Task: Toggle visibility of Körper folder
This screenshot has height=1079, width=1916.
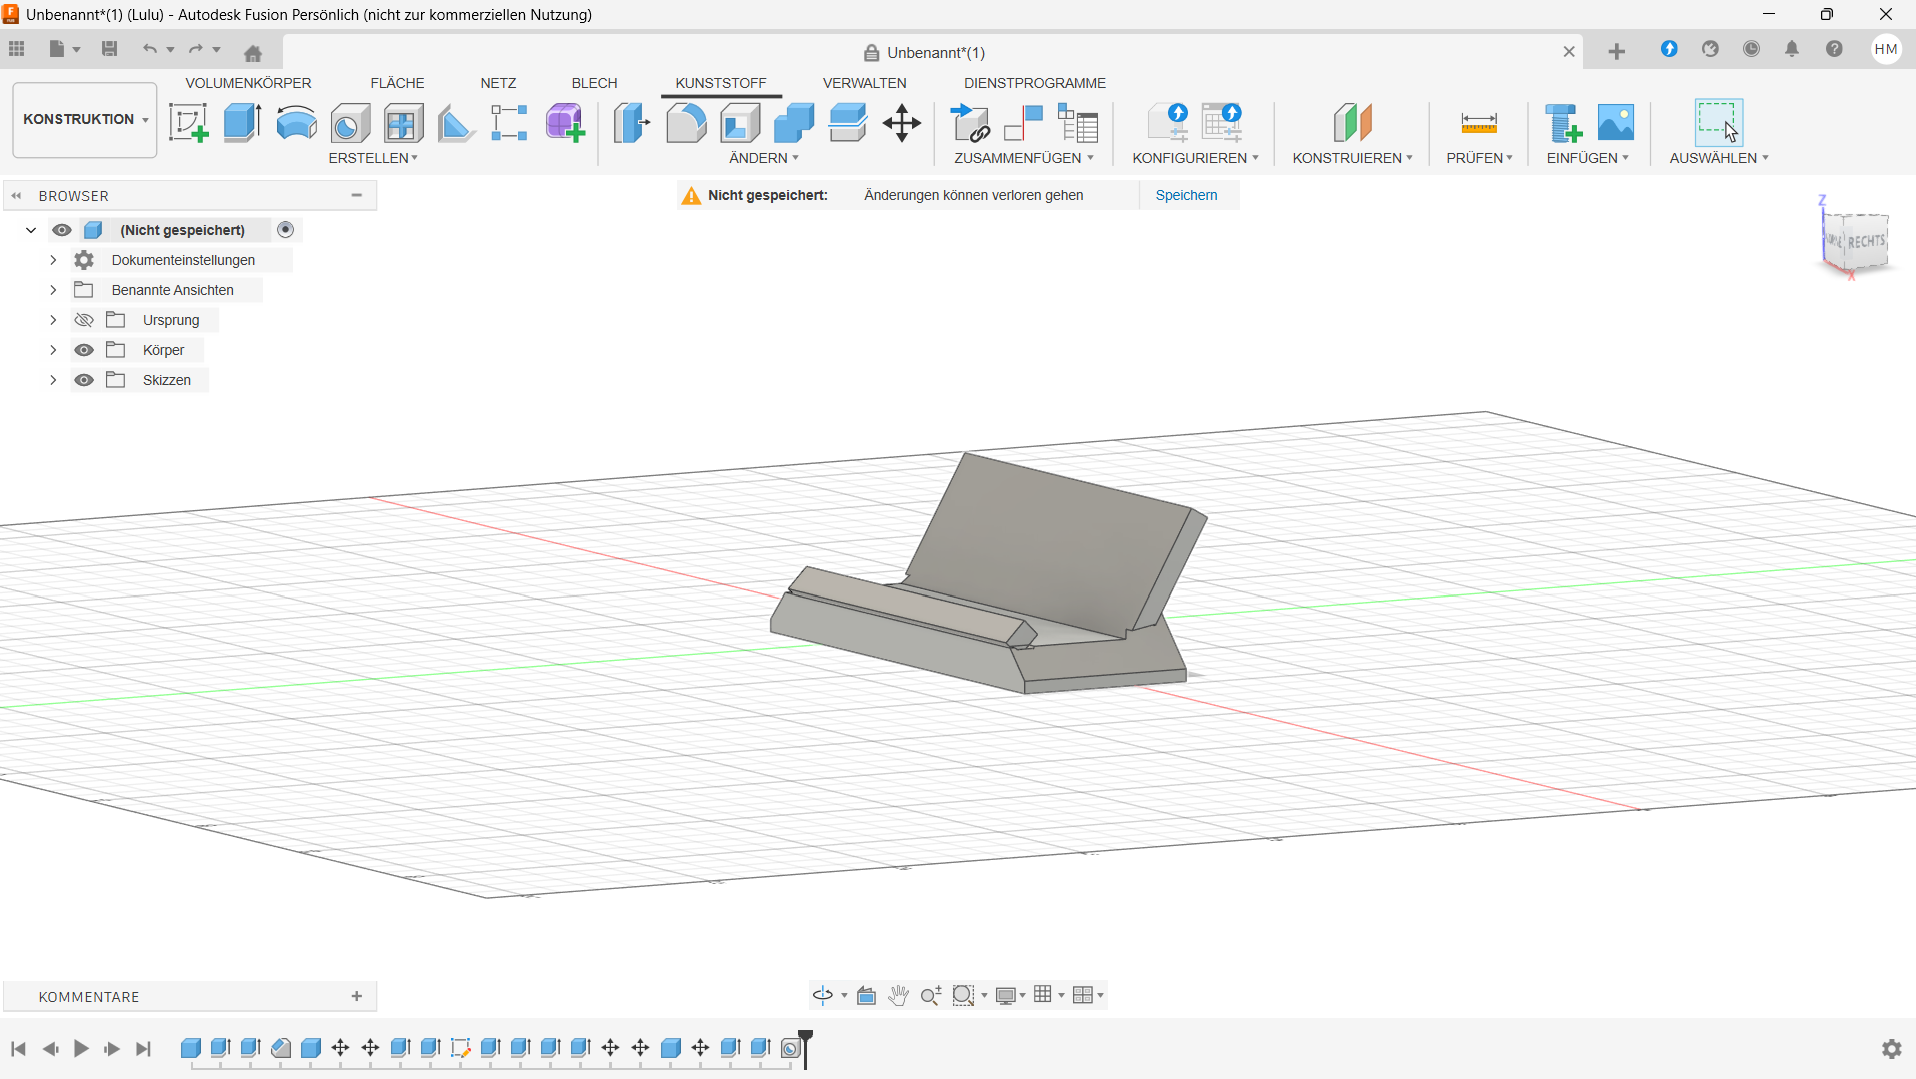Action: point(84,350)
